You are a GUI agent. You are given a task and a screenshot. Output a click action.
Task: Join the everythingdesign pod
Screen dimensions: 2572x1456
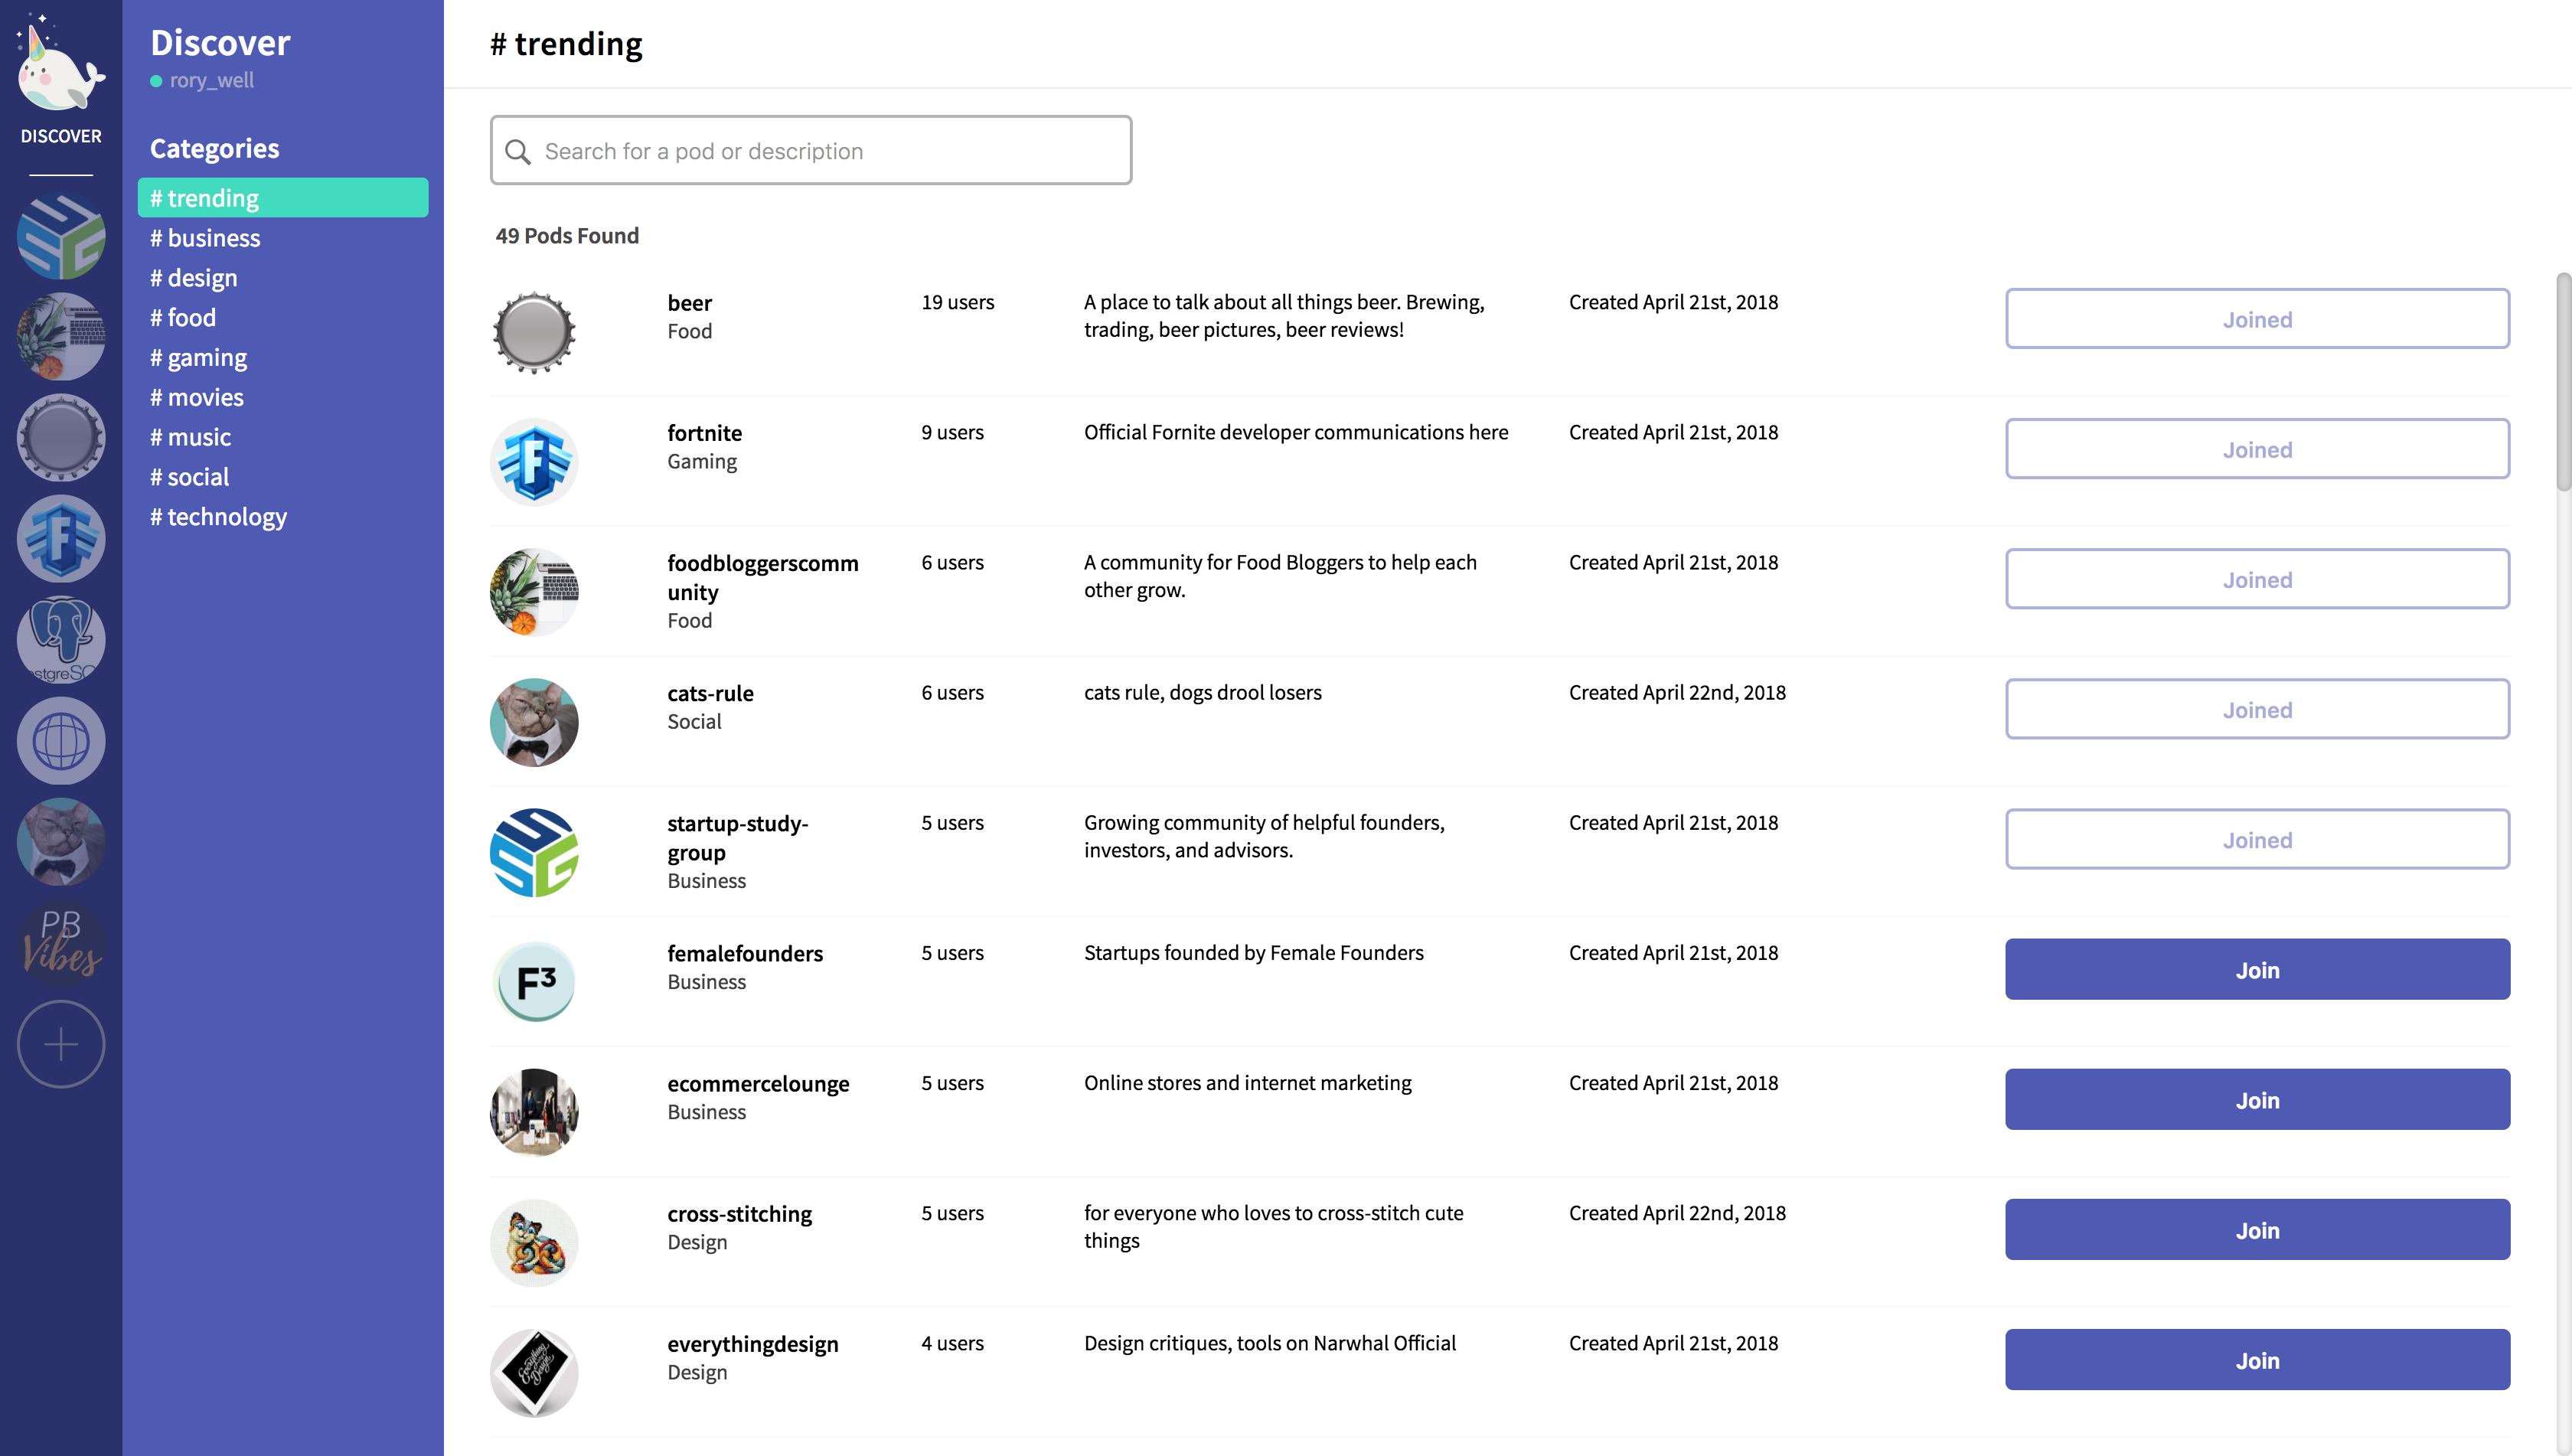click(x=2256, y=1359)
